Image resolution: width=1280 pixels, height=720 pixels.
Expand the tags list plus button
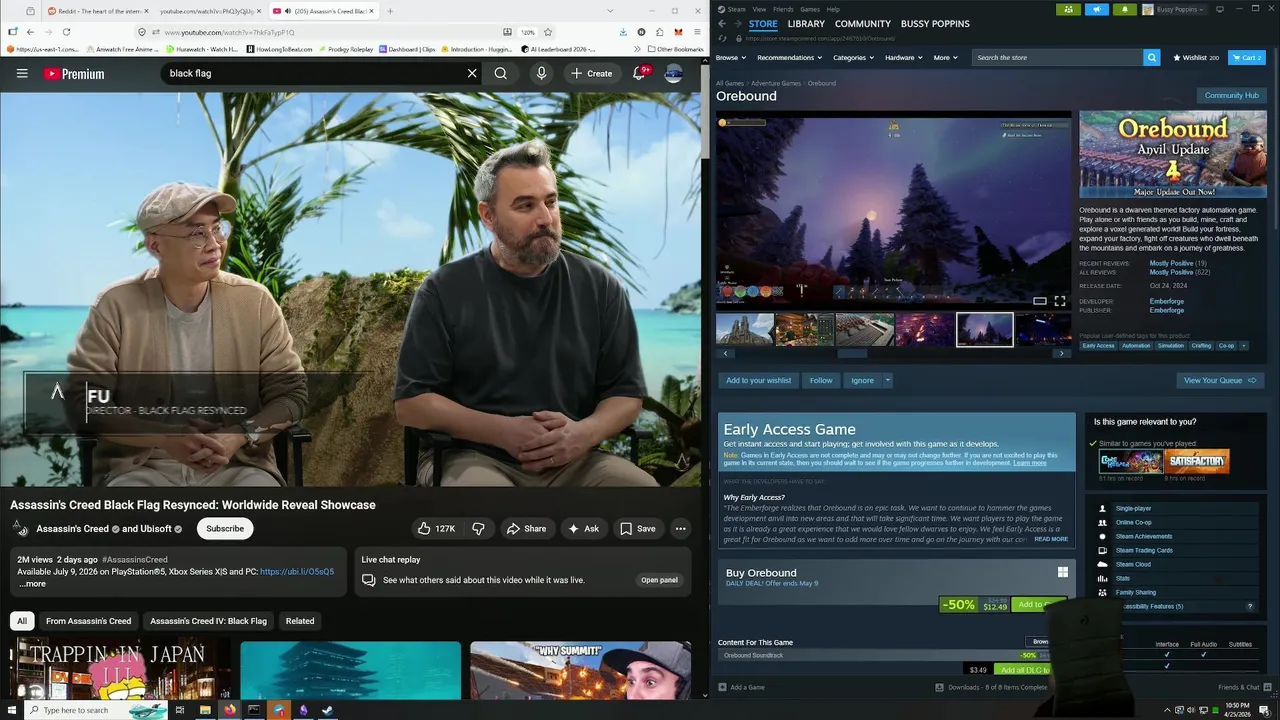tap(1243, 346)
